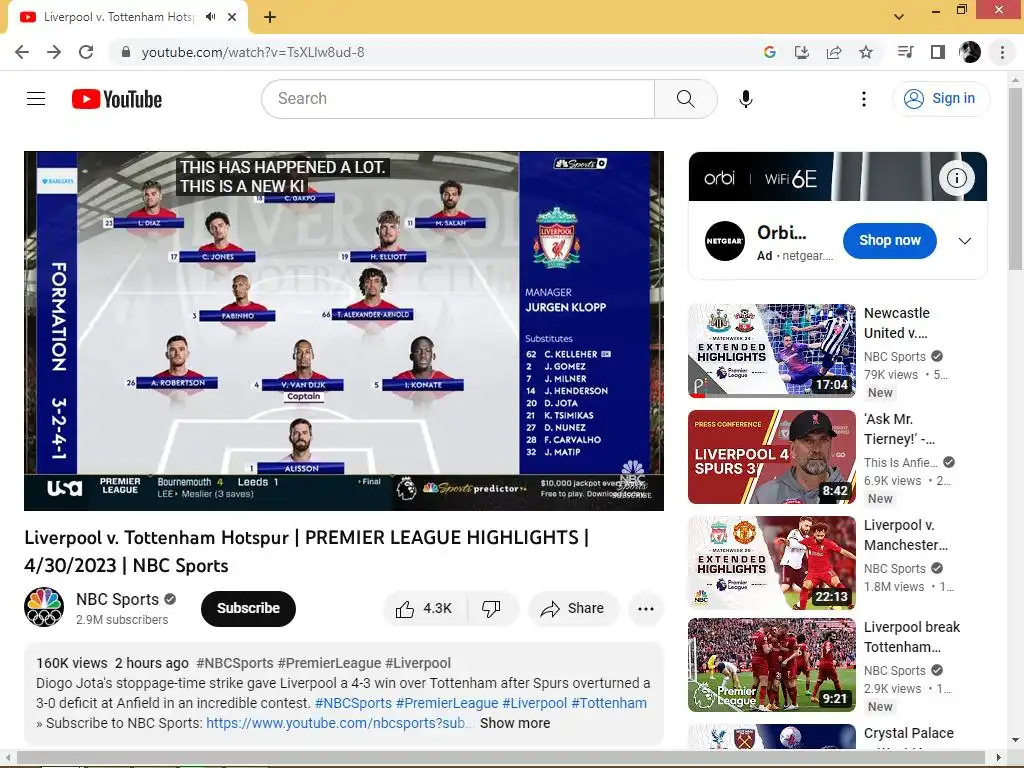Click the '160K views' text
1024x768 pixels.
pos(72,663)
